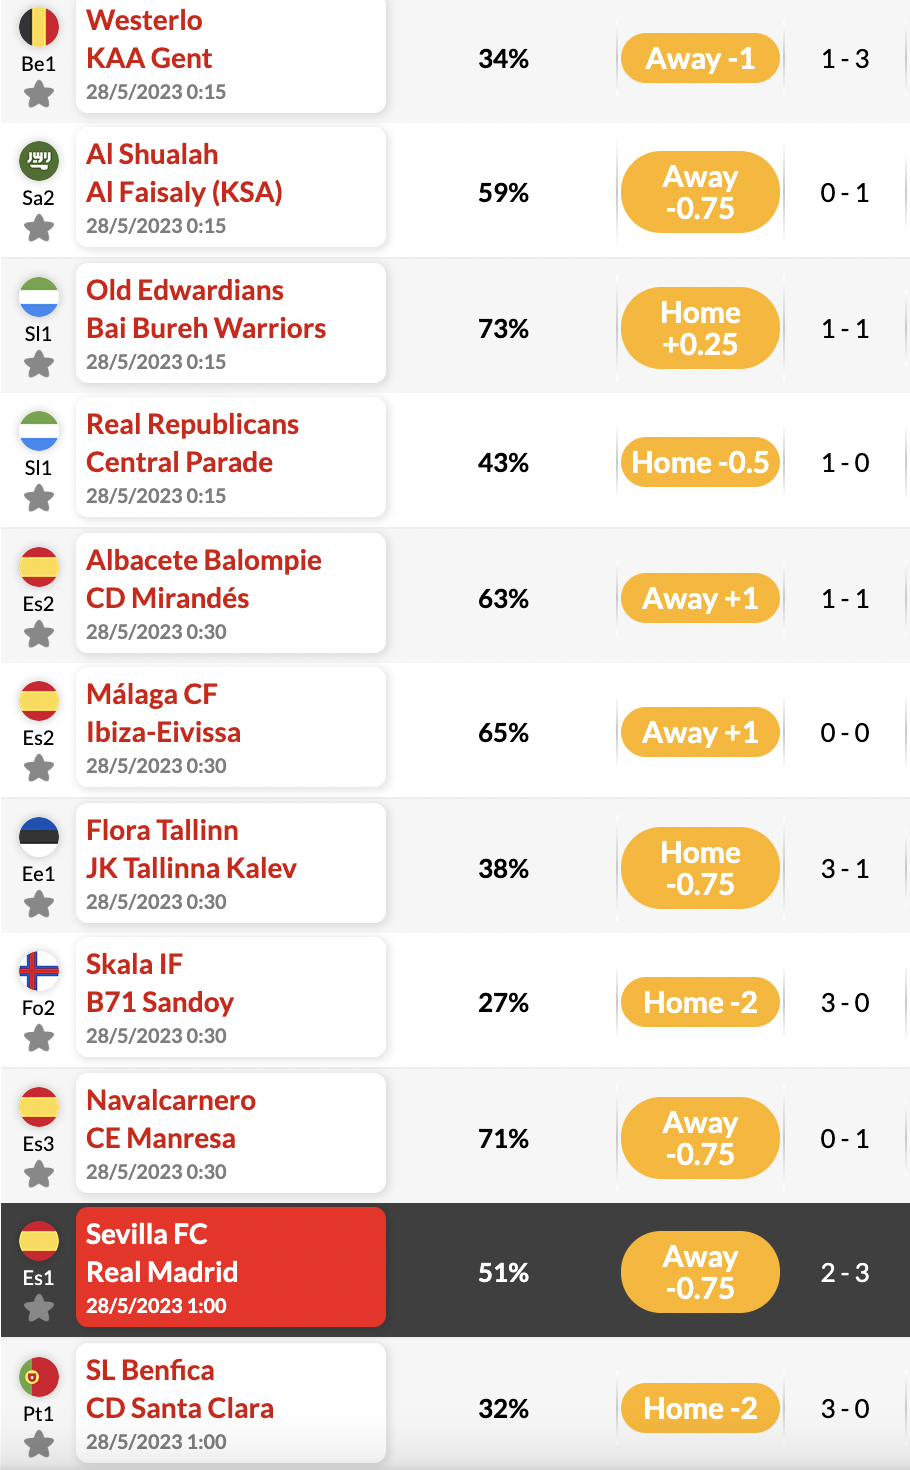
Task: Open the Albacete Balompie vs CD Mirandés match
Action: tap(231, 593)
